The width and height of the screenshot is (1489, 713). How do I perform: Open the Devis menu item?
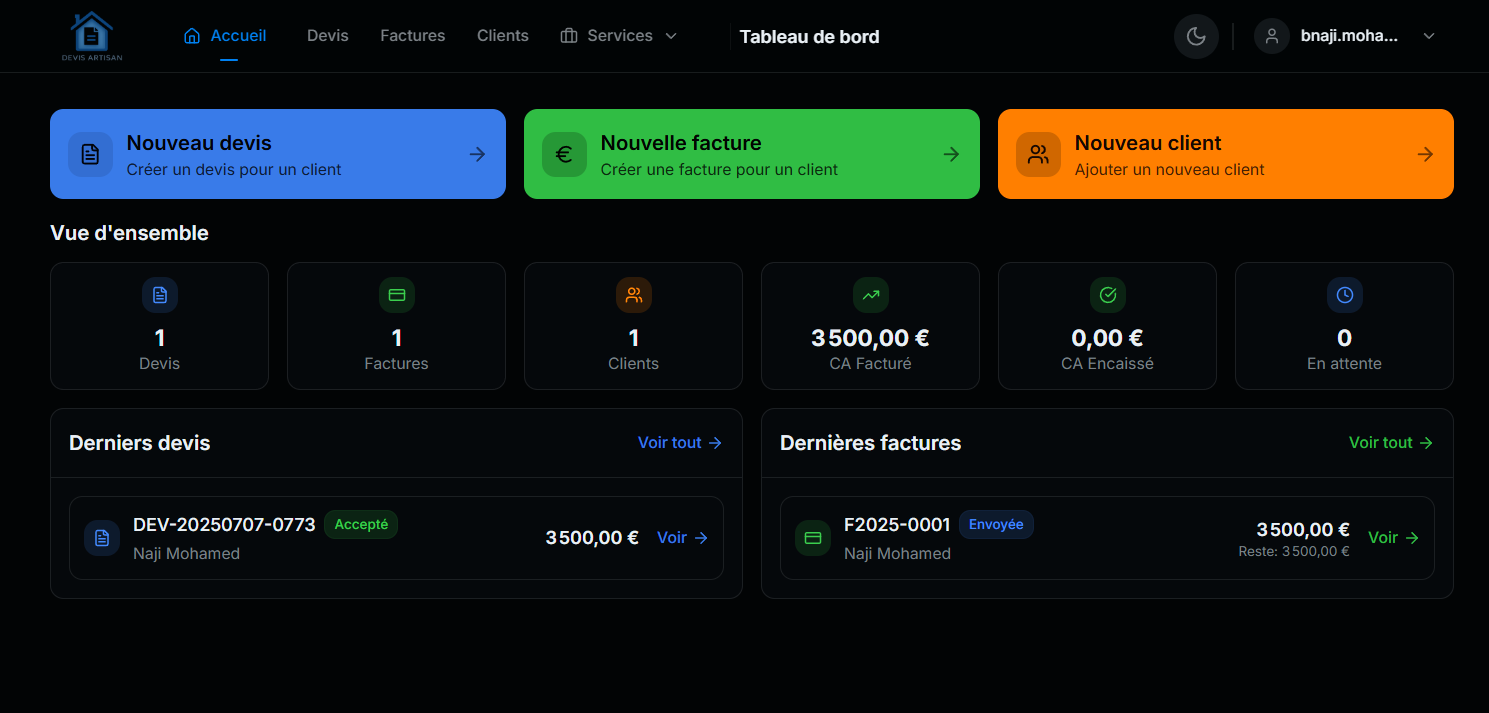click(x=328, y=36)
